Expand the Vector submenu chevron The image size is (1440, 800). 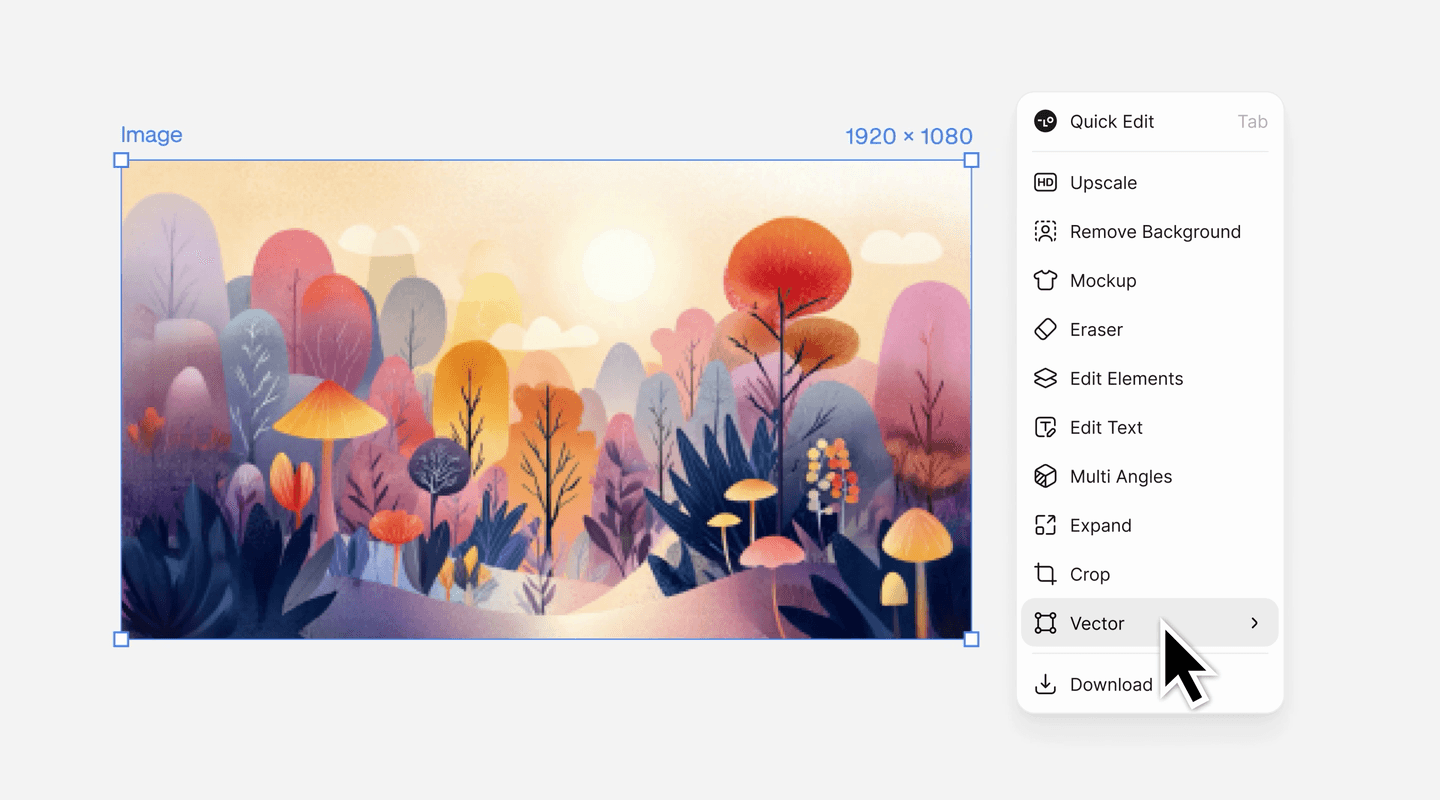tap(1254, 624)
